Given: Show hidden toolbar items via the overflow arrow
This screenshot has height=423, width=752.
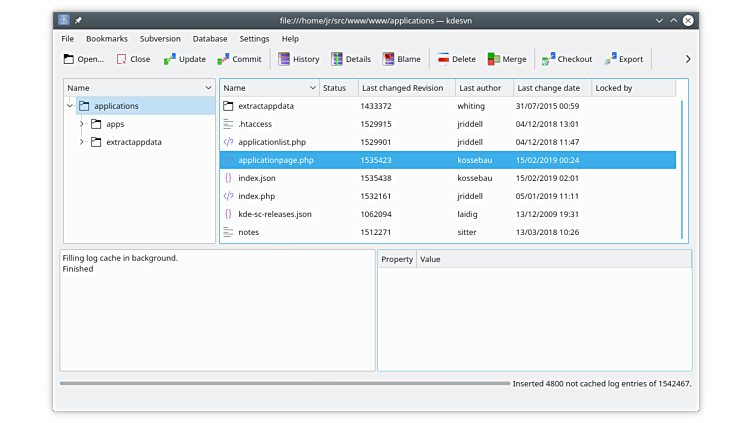Looking at the screenshot, I should (x=687, y=59).
